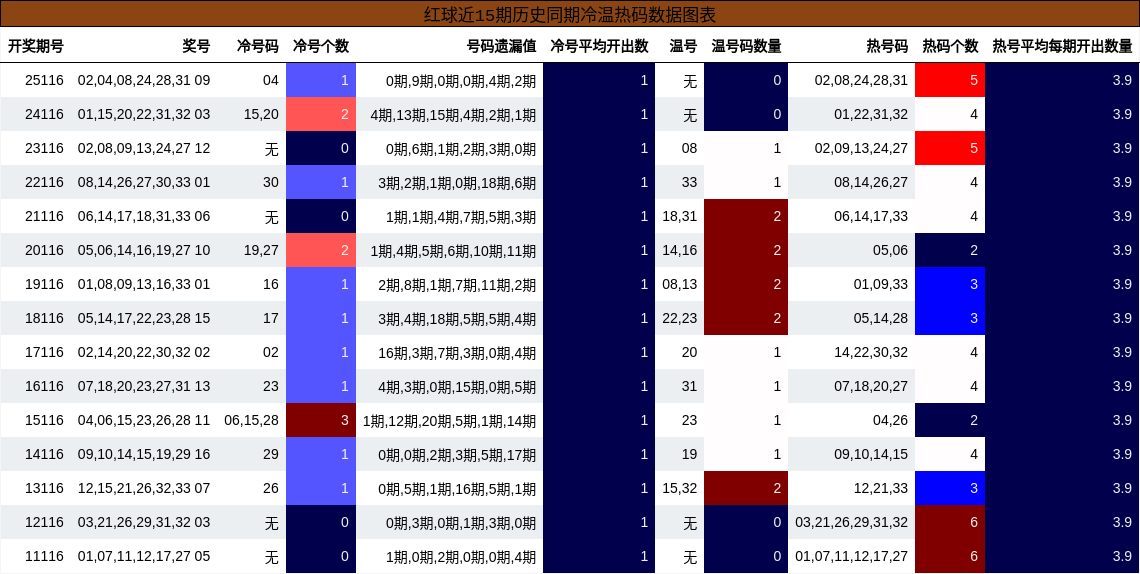Click draw period 11116

[44, 557]
